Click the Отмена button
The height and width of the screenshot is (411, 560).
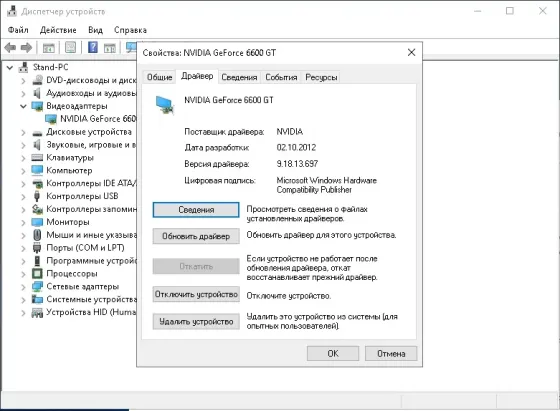coord(391,354)
